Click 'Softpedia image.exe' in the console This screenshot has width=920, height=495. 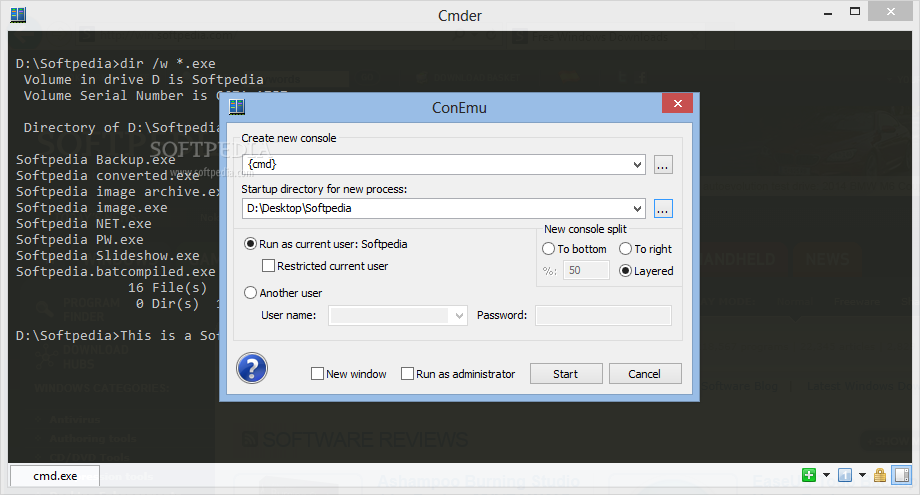(x=92, y=208)
